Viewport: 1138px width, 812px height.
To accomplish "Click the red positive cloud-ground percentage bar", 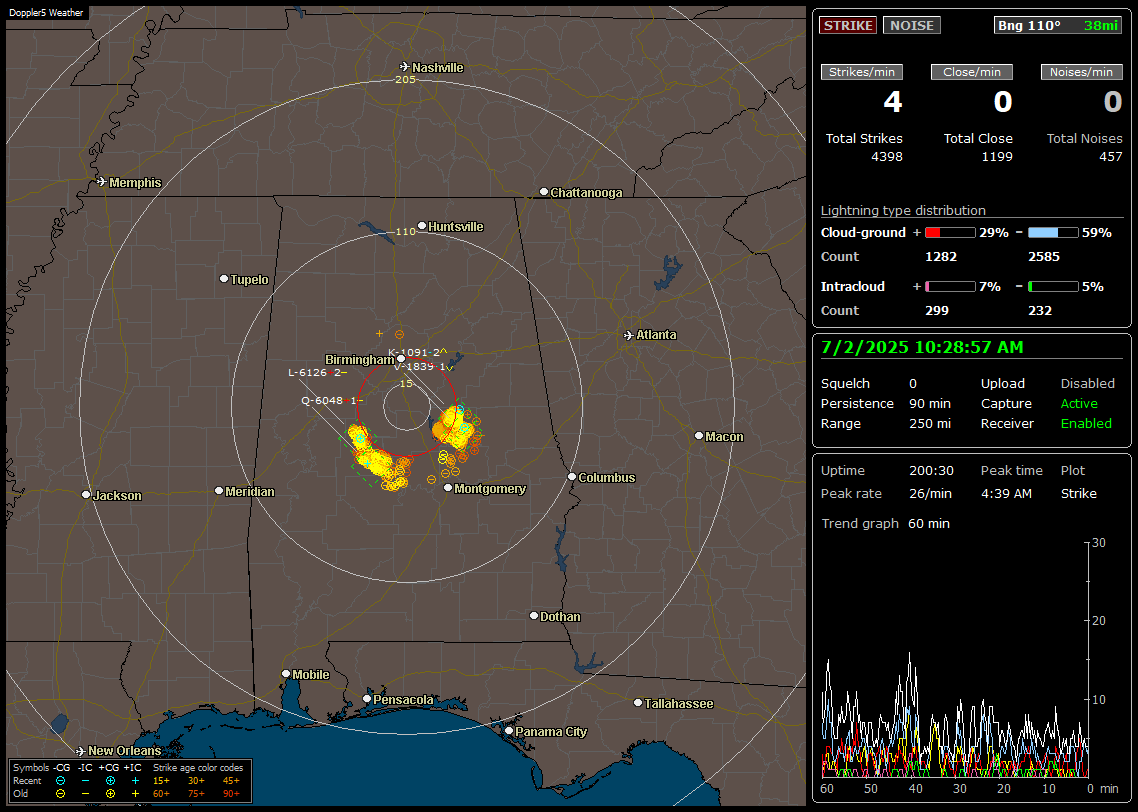I will 950,232.
